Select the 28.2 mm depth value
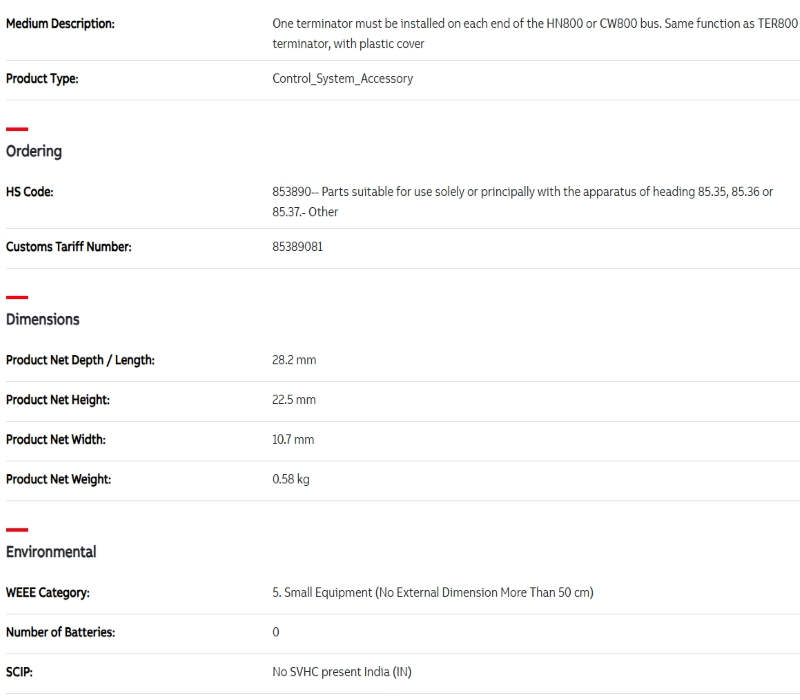The height and width of the screenshot is (700, 800). click(294, 360)
